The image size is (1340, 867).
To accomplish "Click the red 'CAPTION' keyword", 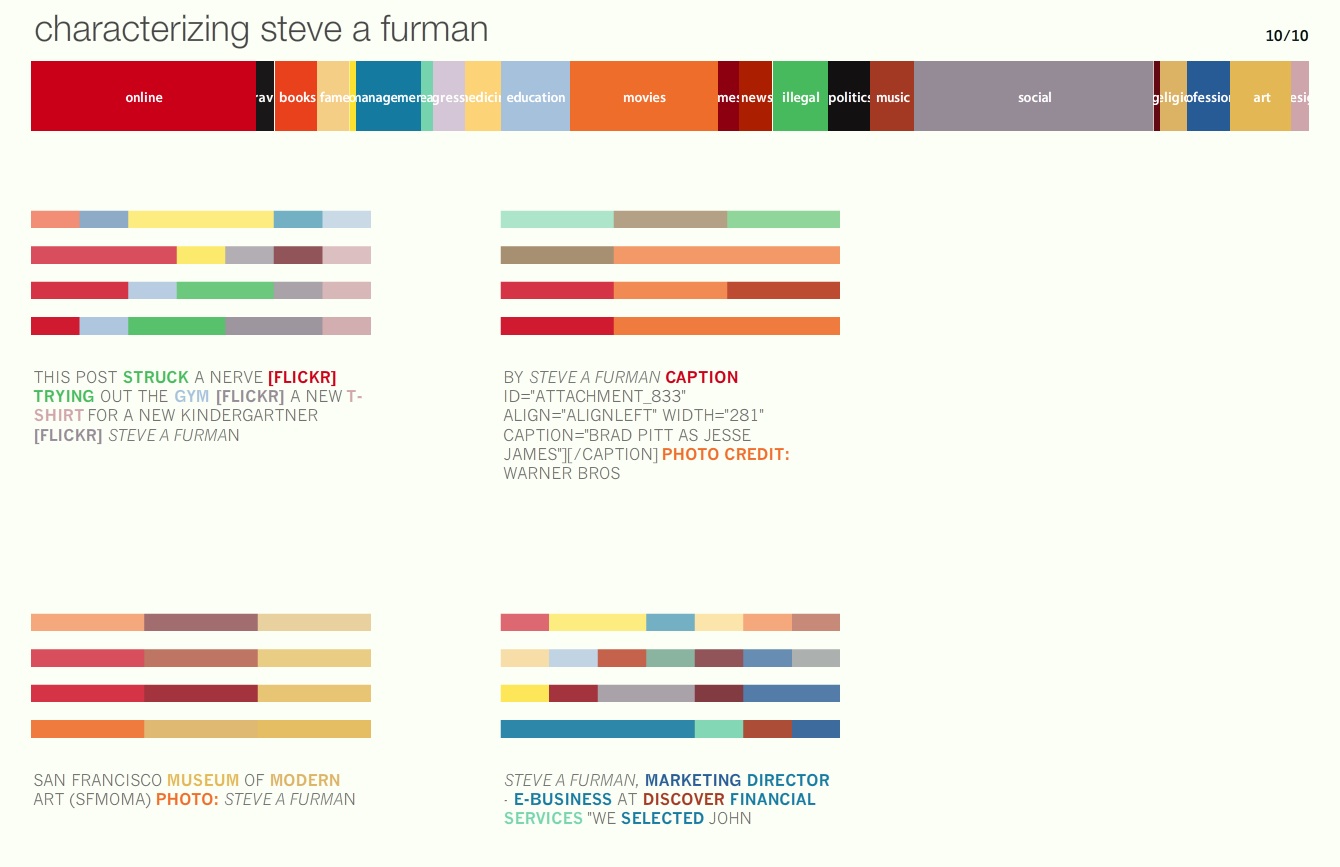I will pos(702,378).
